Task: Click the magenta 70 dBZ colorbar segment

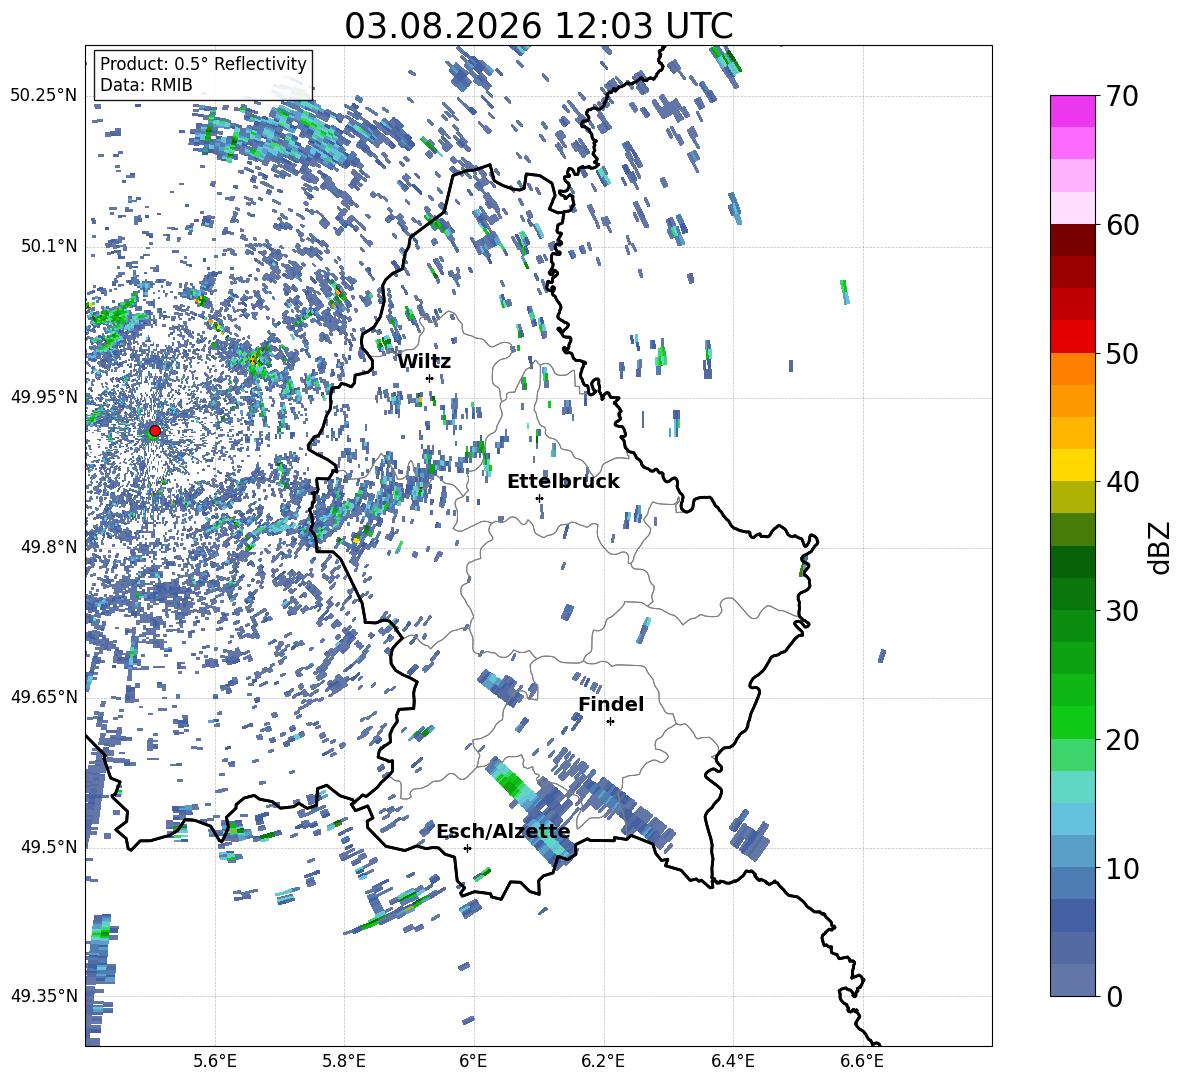Action: pos(1072,111)
